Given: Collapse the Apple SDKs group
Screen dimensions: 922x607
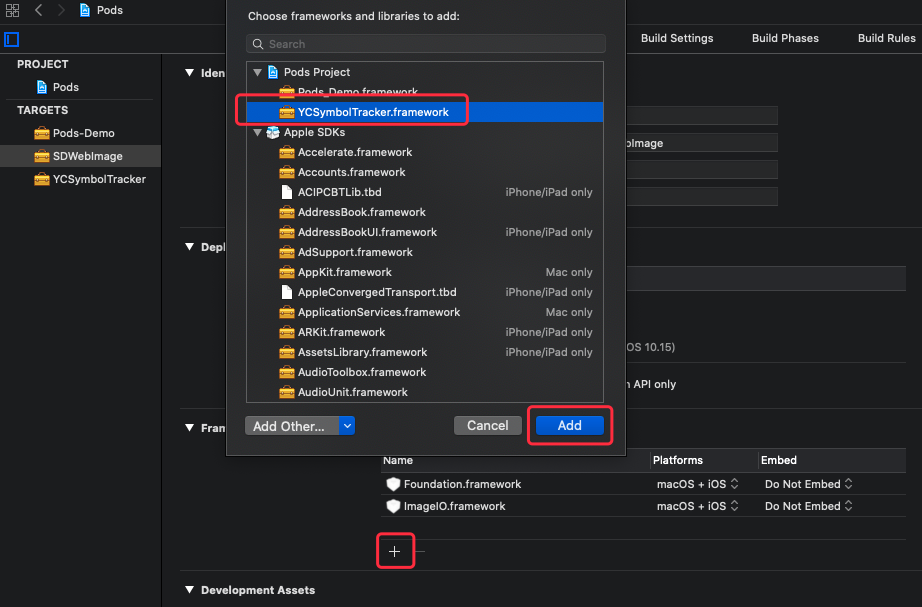Looking at the screenshot, I should tap(258, 132).
